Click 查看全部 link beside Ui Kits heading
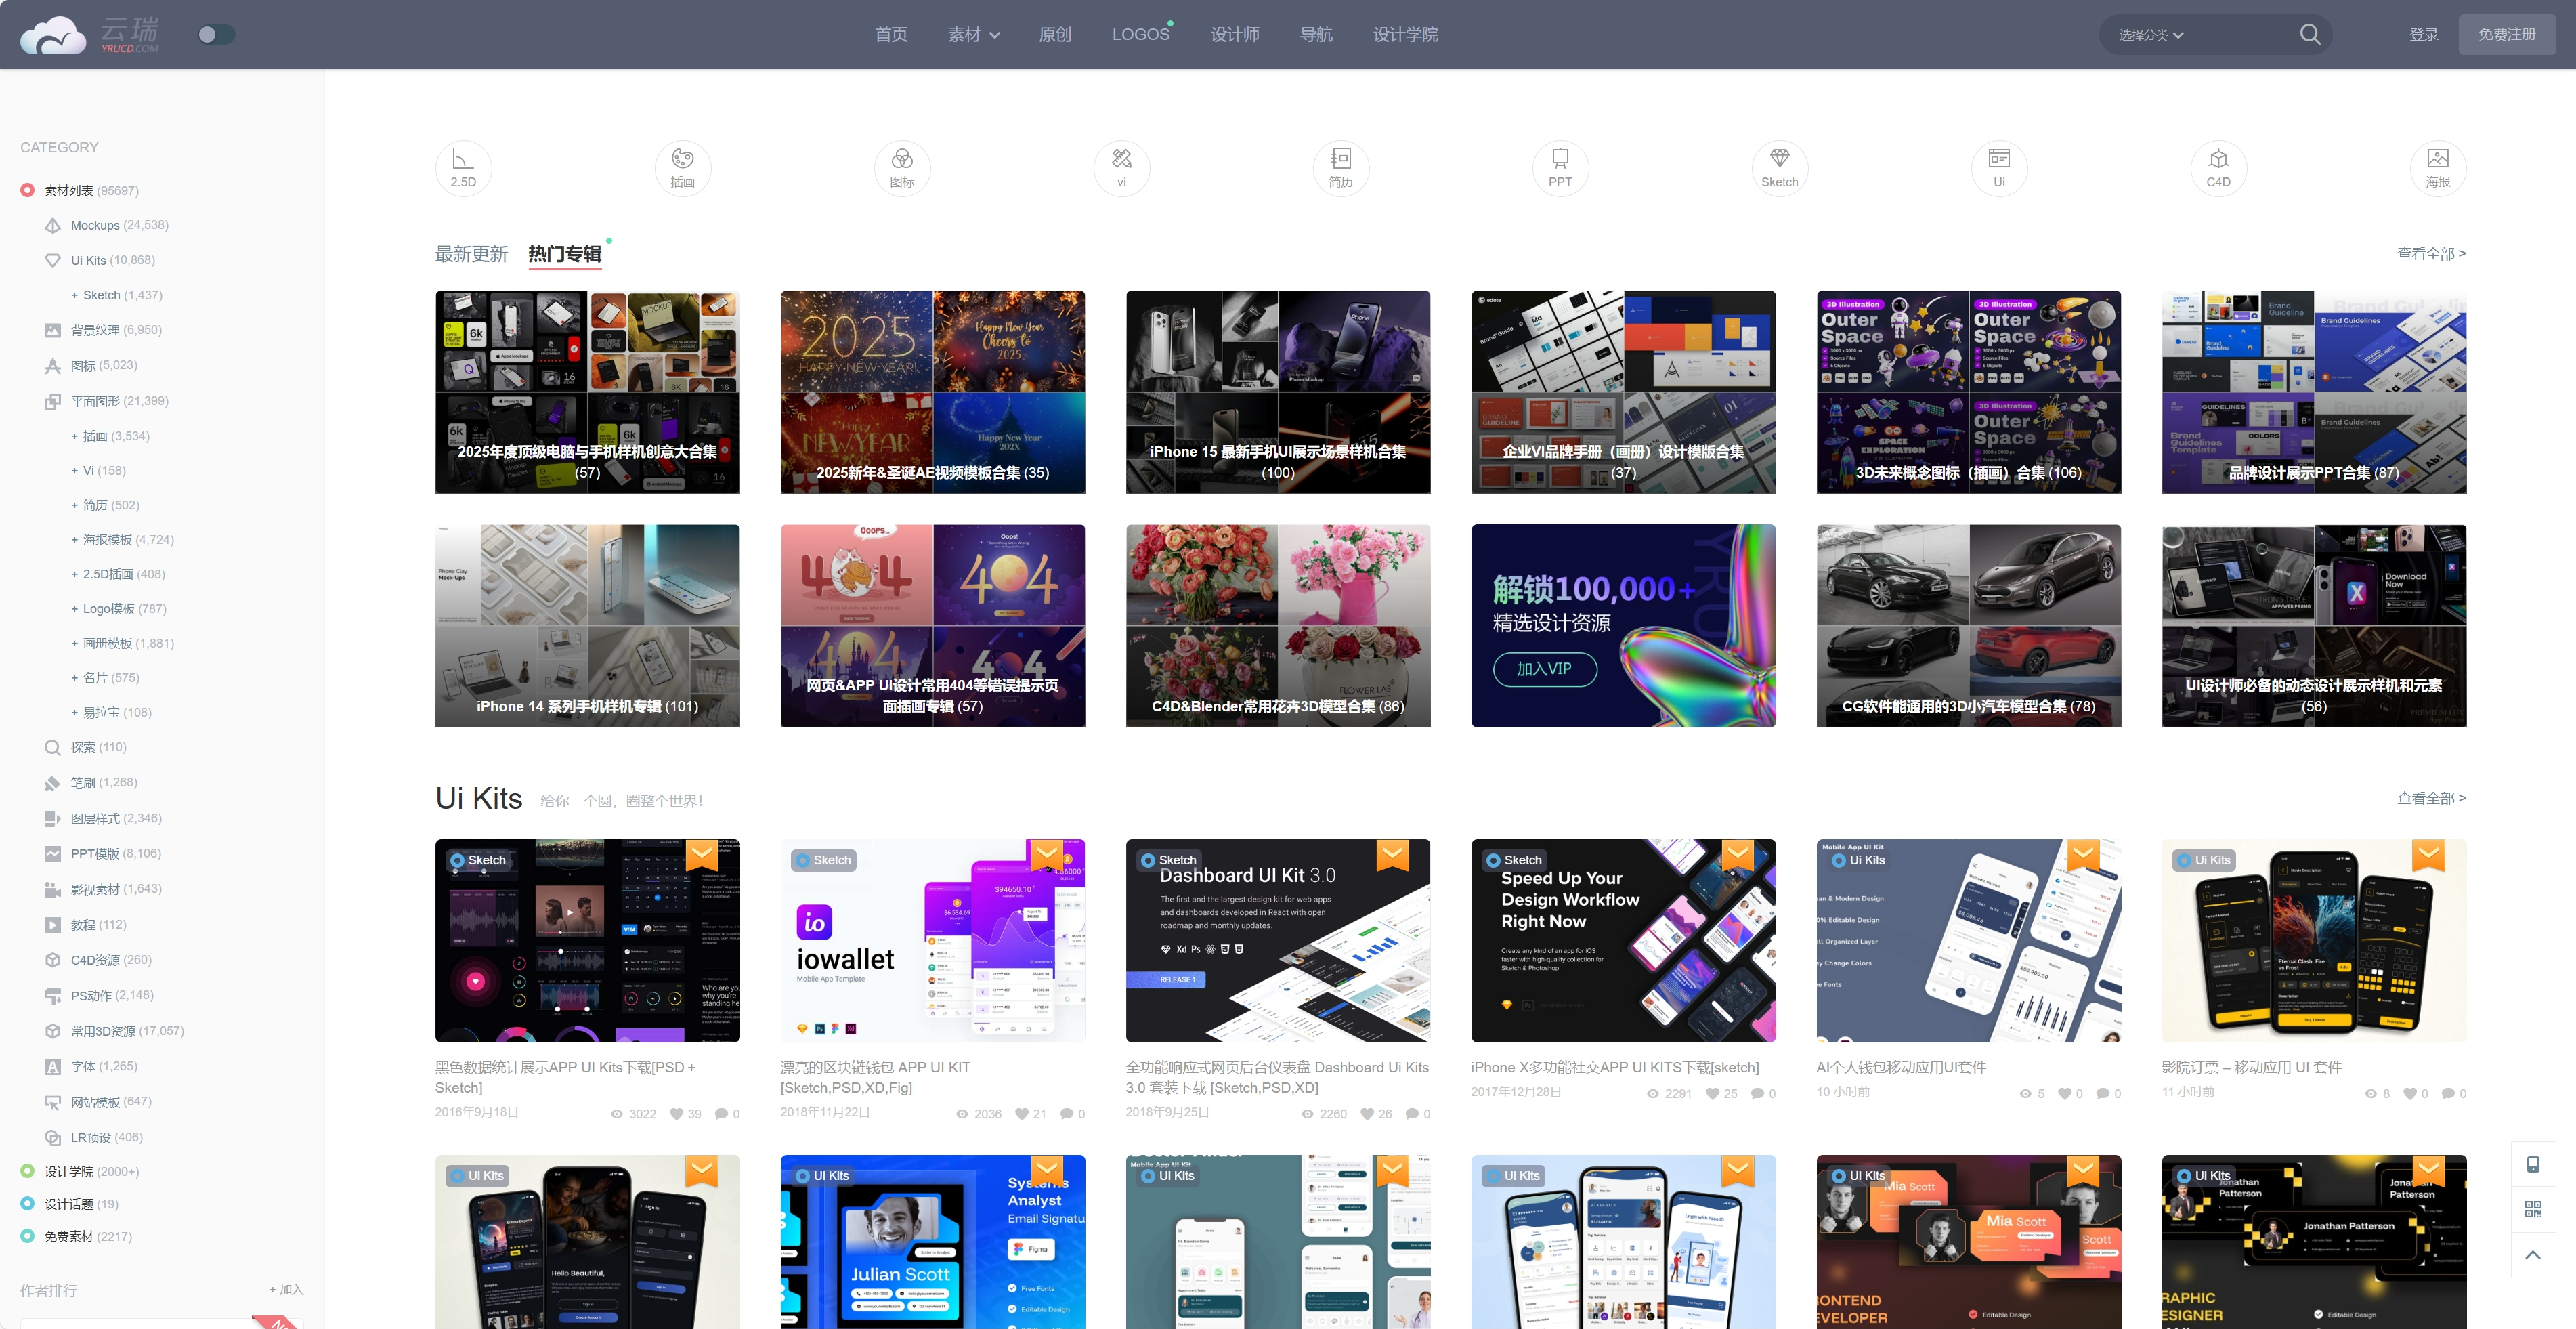Image resolution: width=2576 pixels, height=1329 pixels. [2430, 798]
